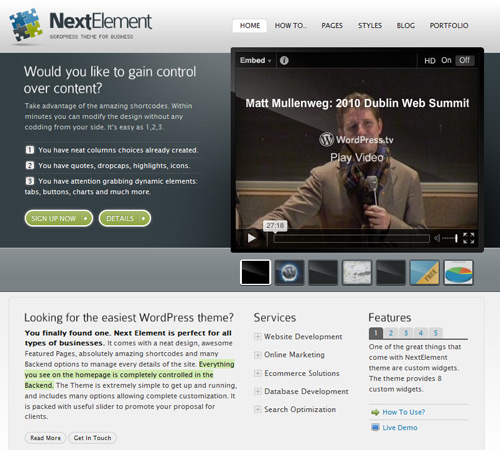Select the FREE ribbon thumbnail

pyautogui.click(x=425, y=272)
